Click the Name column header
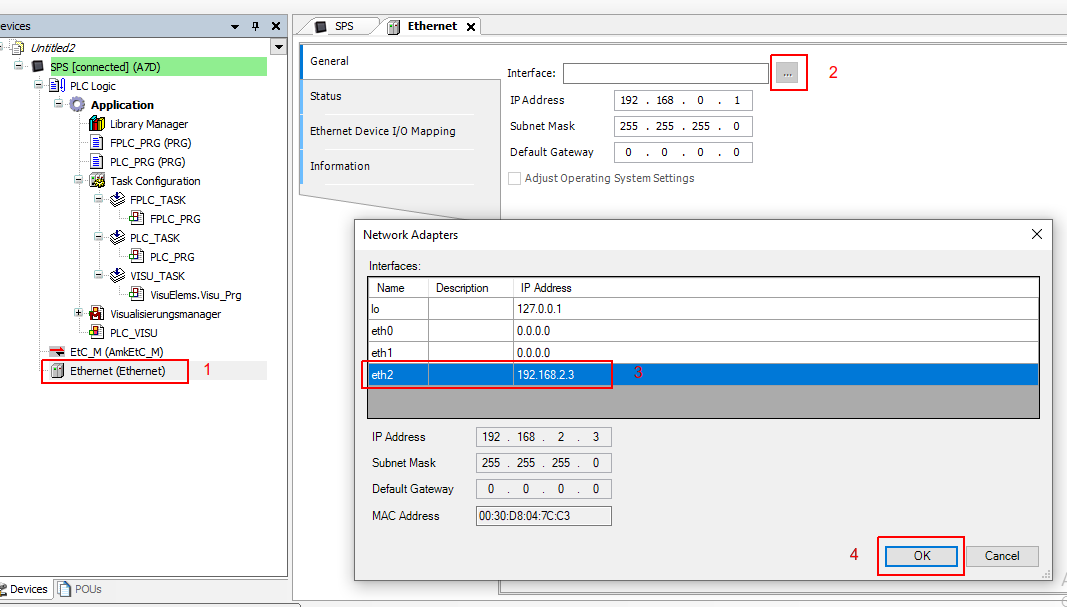This screenshot has width=1067, height=607. (398, 288)
